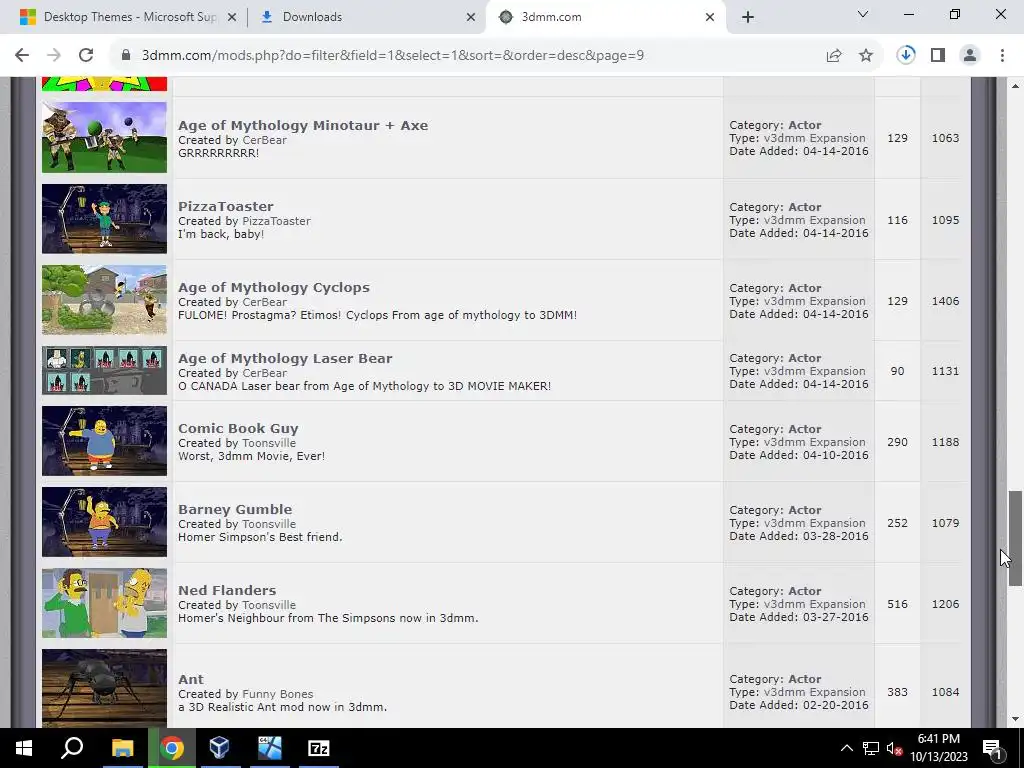This screenshot has height=768, width=1024.
Task: Click the Cyclops thumbnail image
Action: pyautogui.click(x=104, y=300)
